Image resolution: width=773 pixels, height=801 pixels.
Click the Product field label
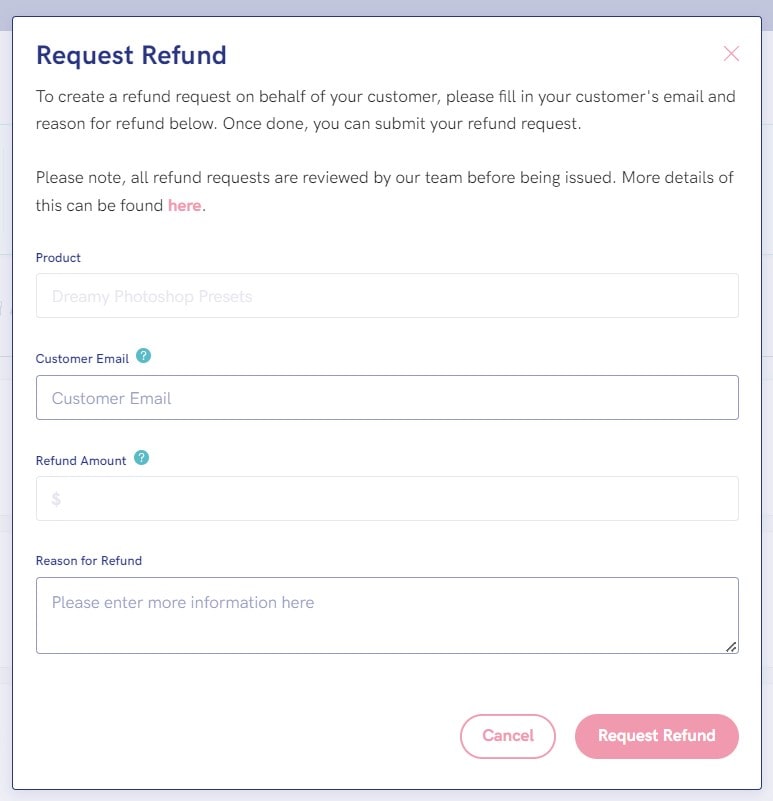click(58, 257)
